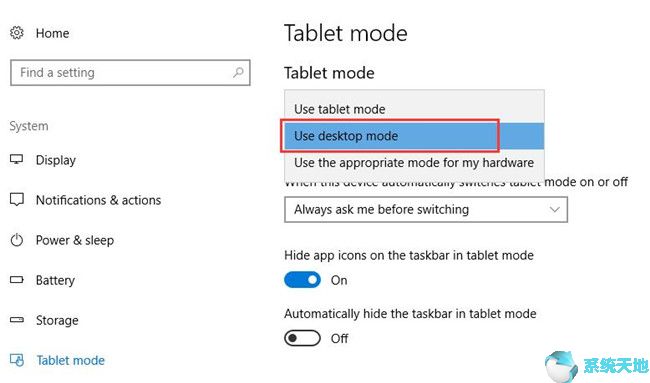
Task: Click the Tablet mode sidebar icon
Action: [x=17, y=360]
